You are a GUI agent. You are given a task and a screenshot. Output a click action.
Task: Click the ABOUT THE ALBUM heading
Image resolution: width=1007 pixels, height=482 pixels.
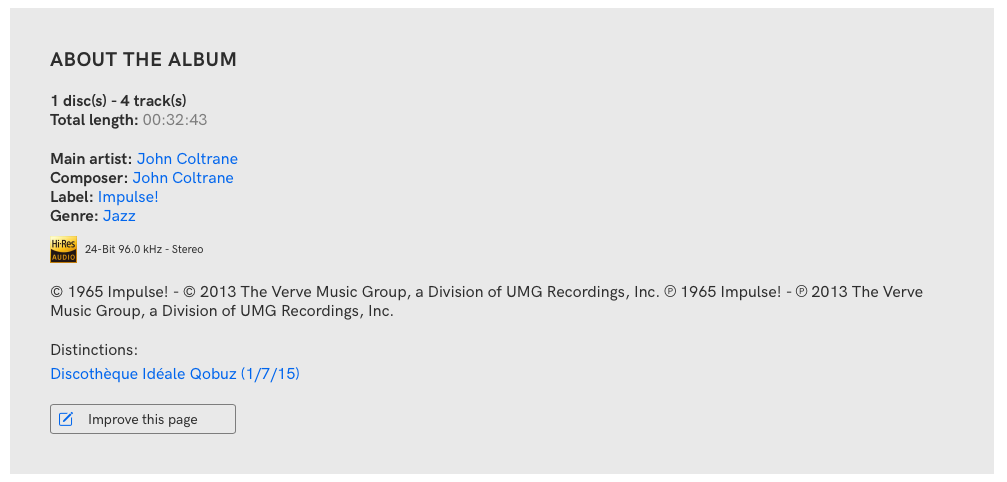tap(143, 60)
